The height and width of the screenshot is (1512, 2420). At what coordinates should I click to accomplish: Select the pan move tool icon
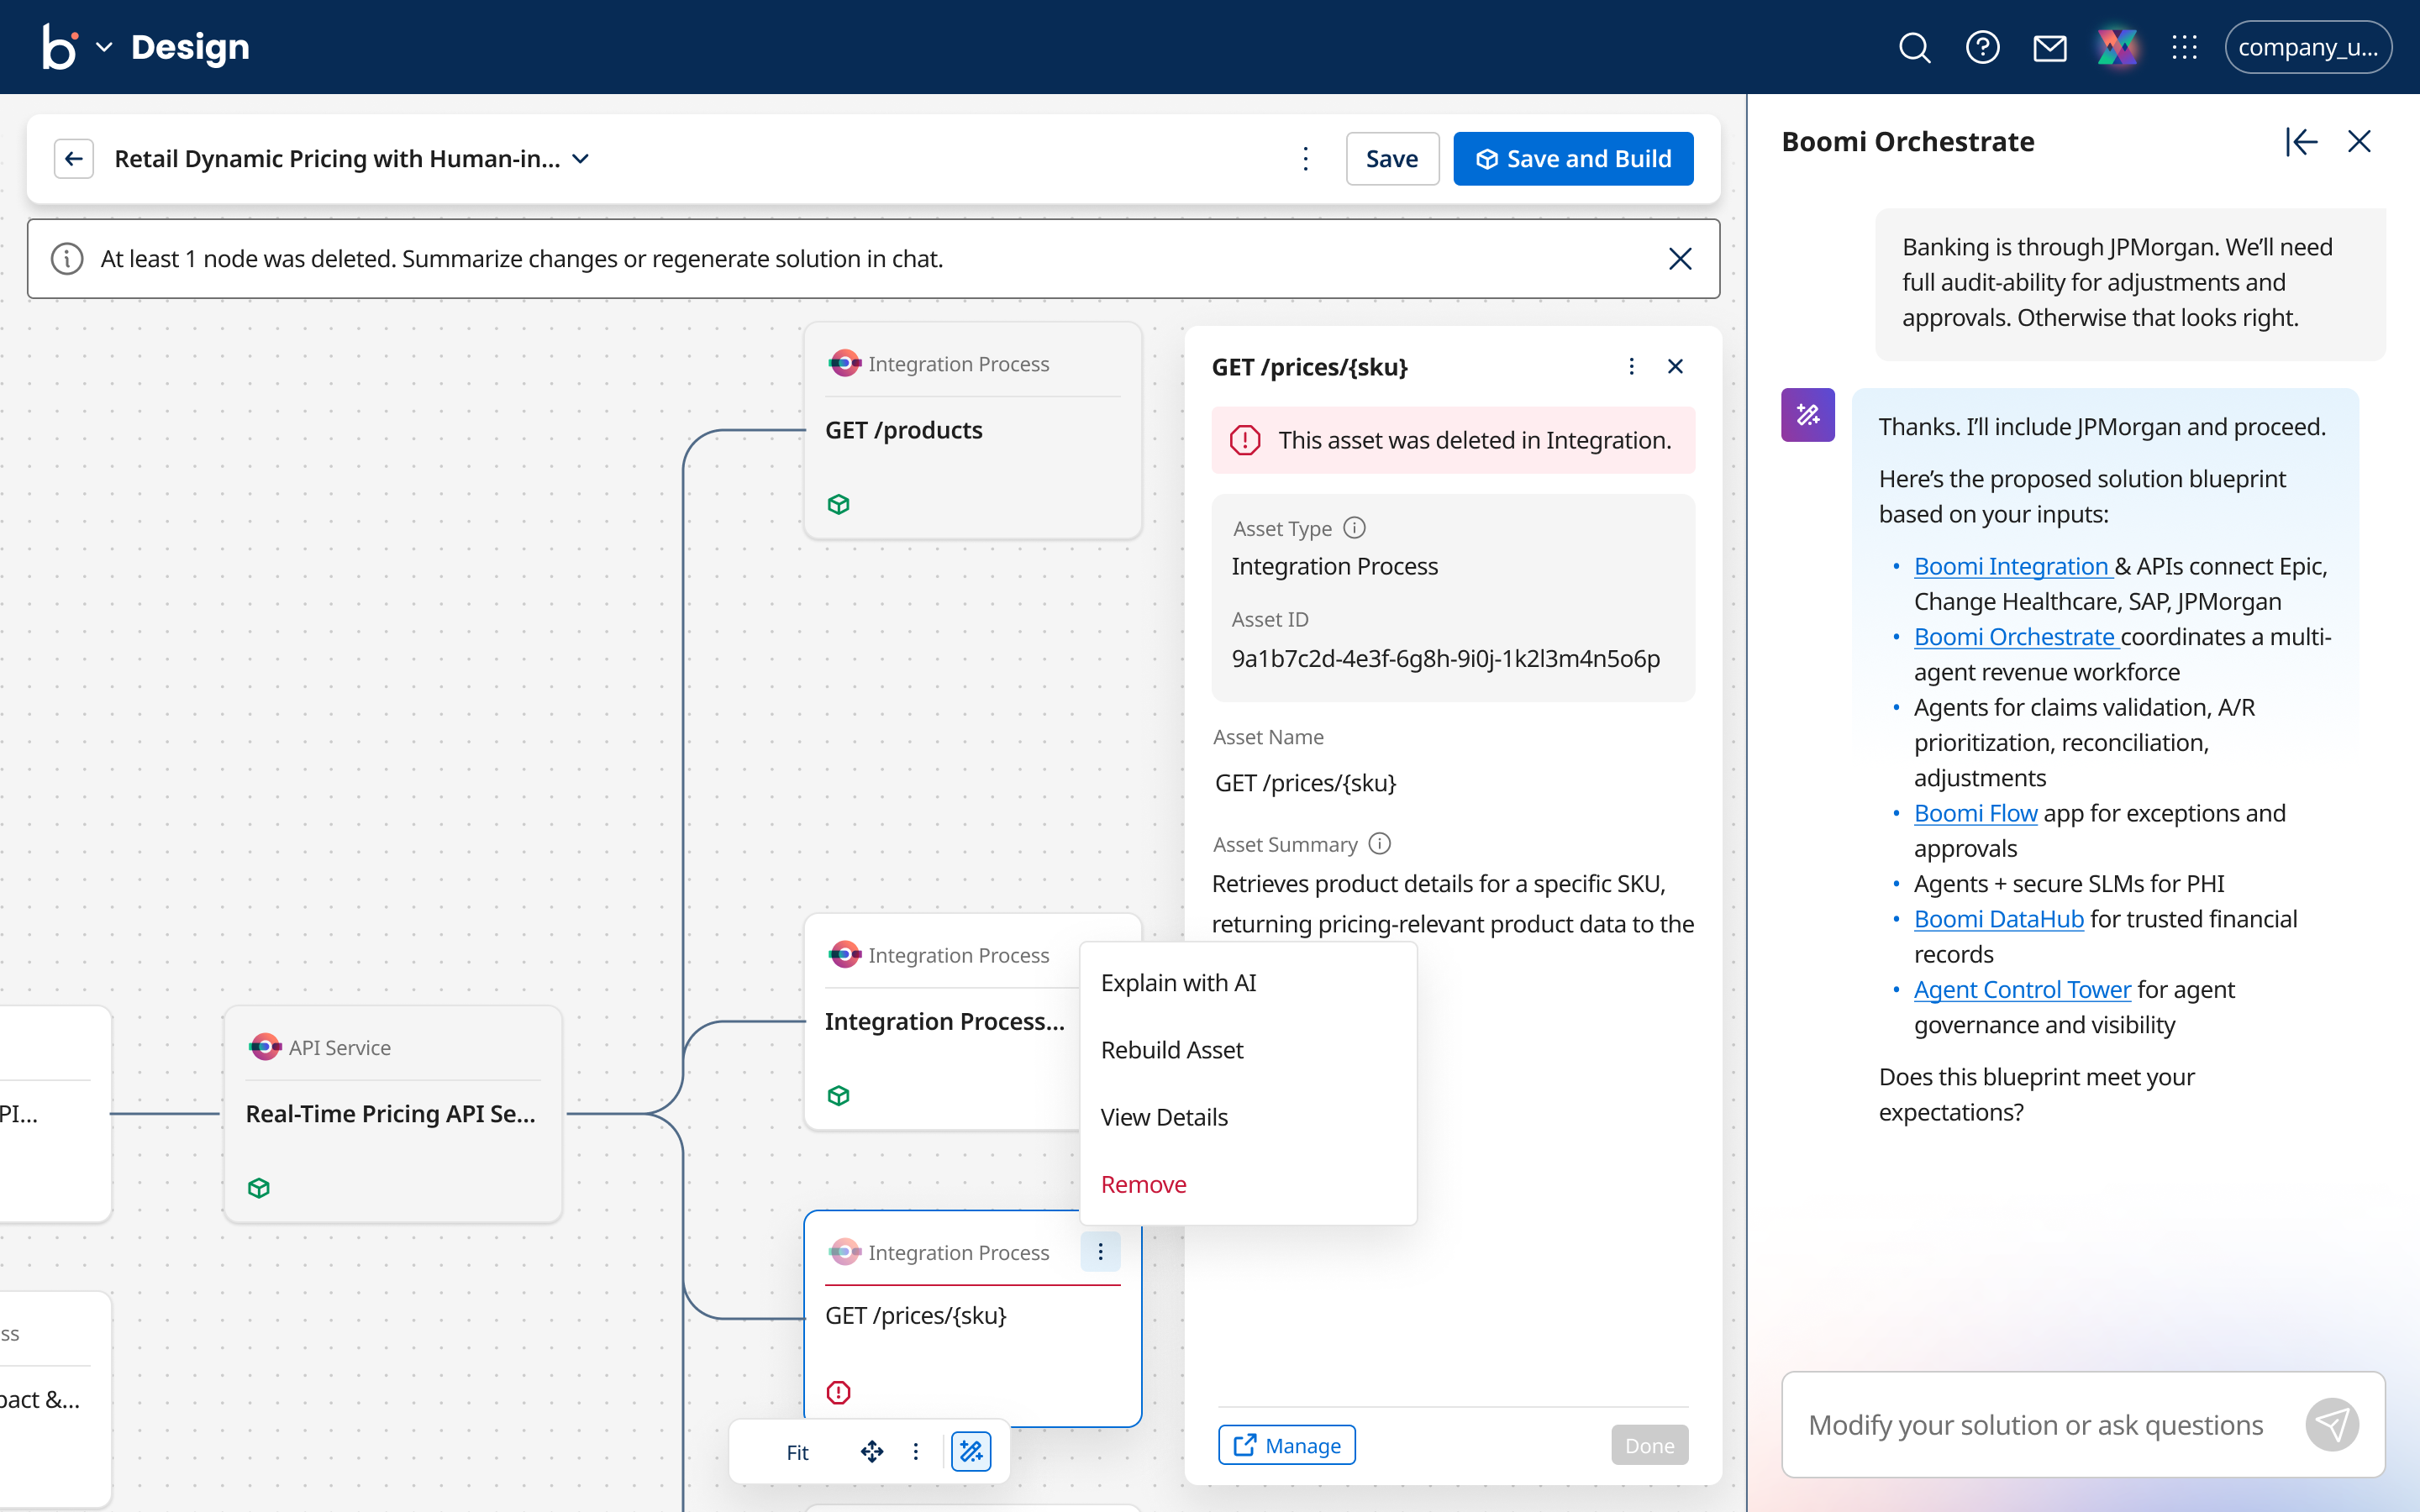tap(871, 1452)
